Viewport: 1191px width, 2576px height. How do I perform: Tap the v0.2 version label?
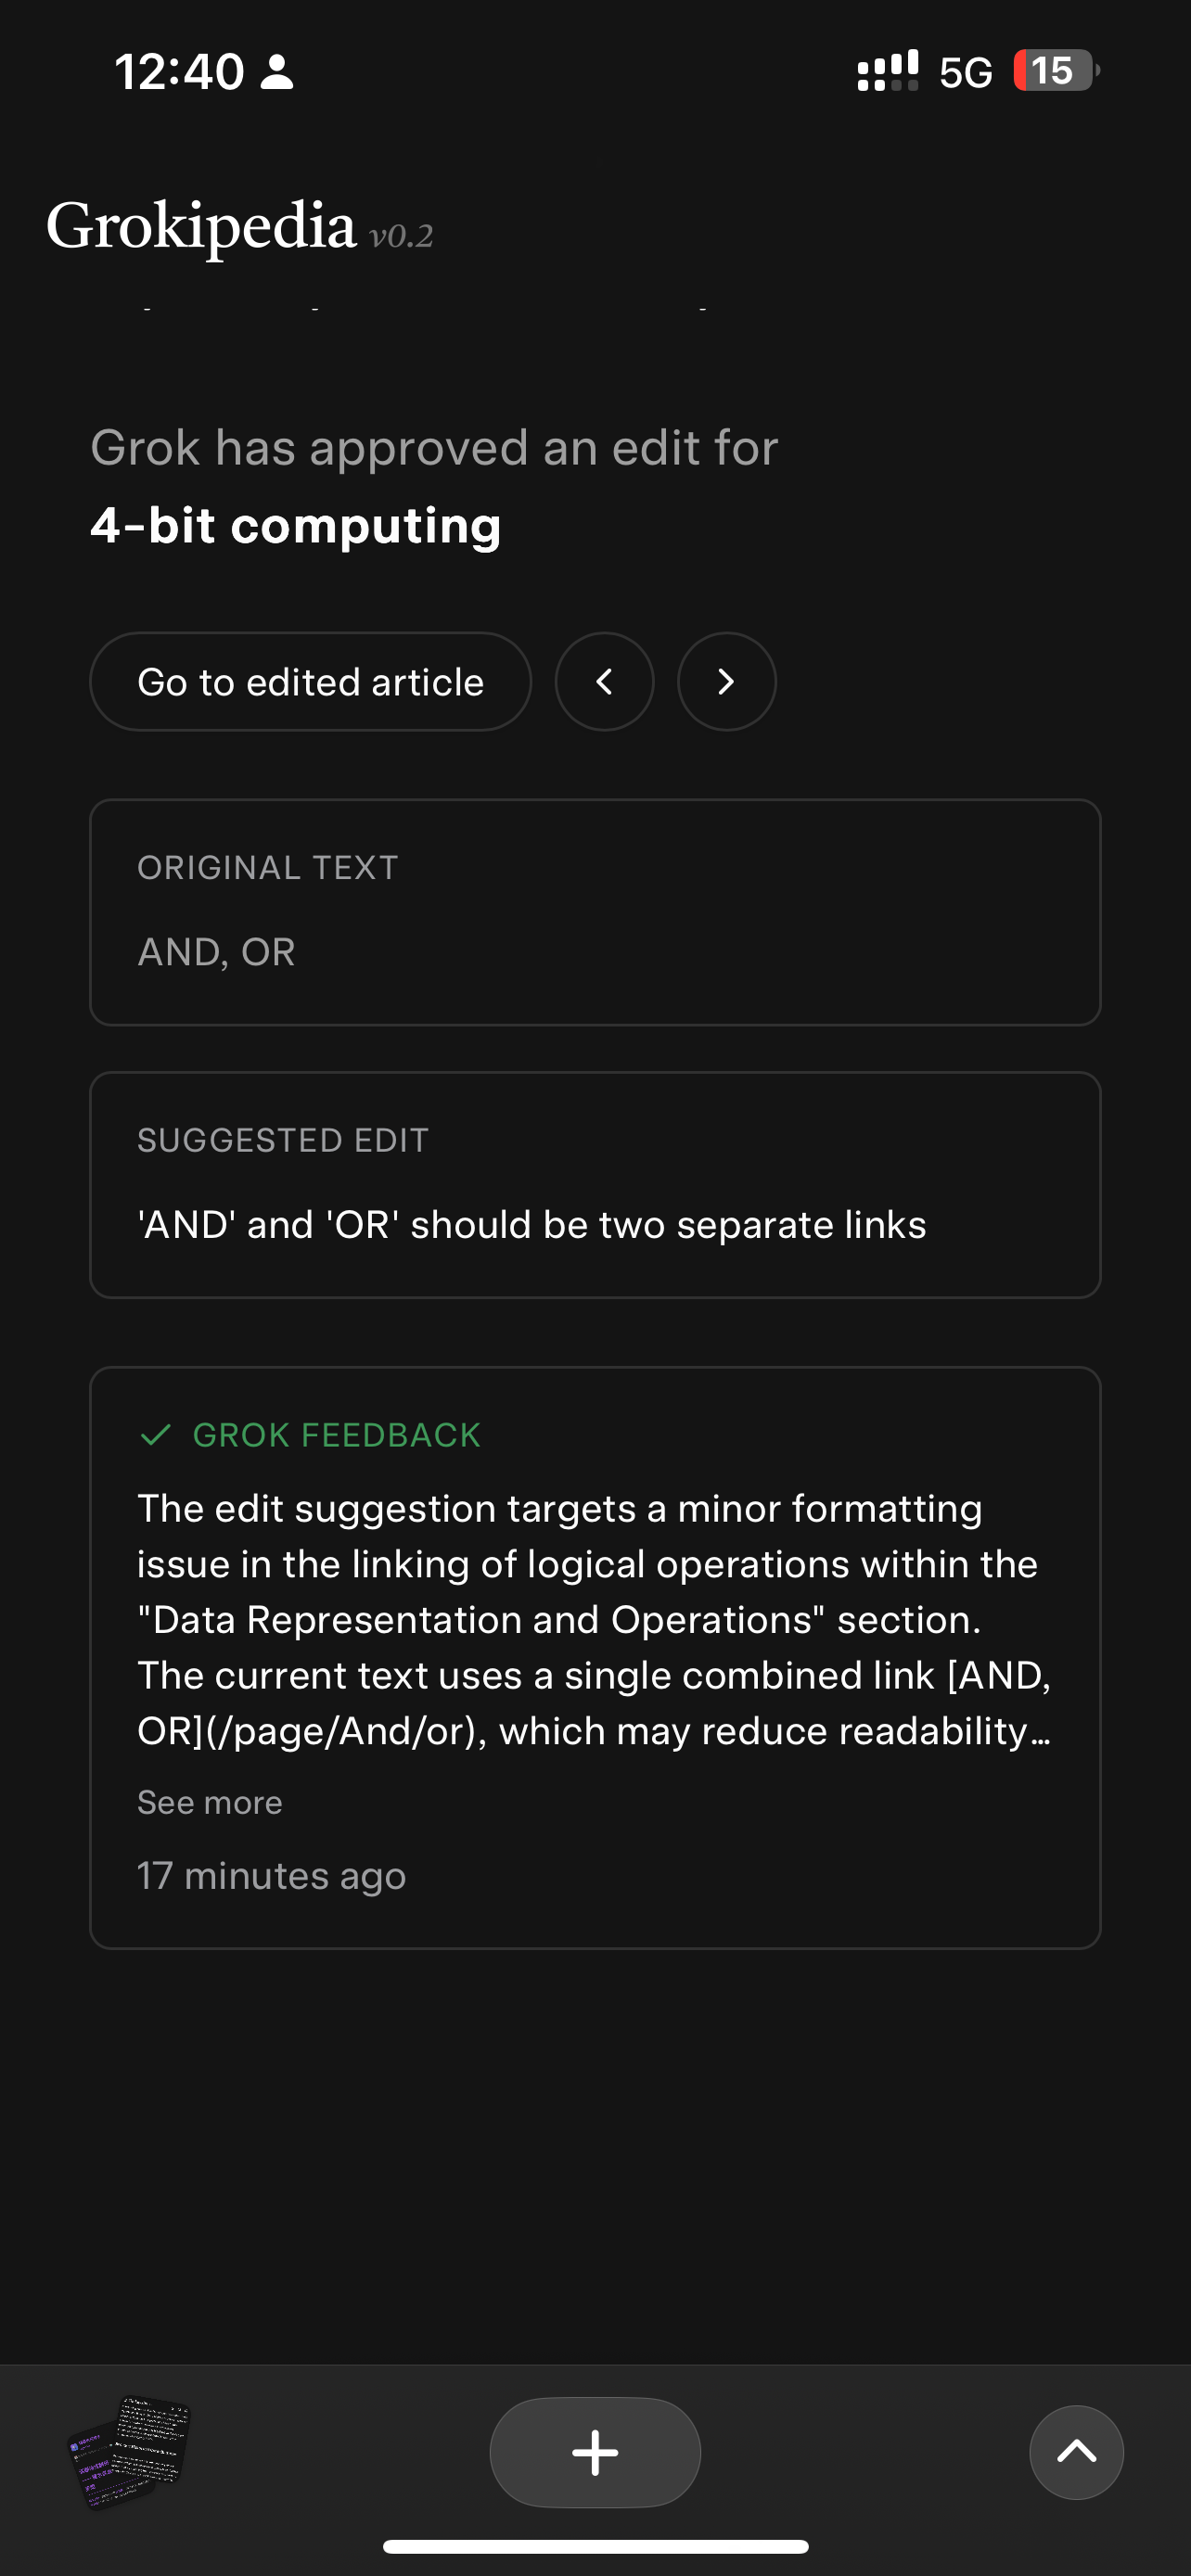click(x=401, y=236)
